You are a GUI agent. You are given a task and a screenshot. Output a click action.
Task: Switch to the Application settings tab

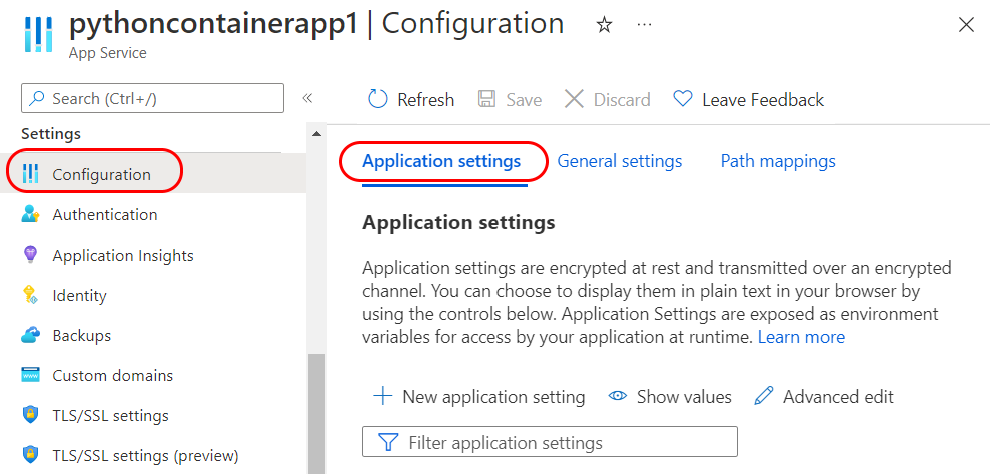[442, 161]
